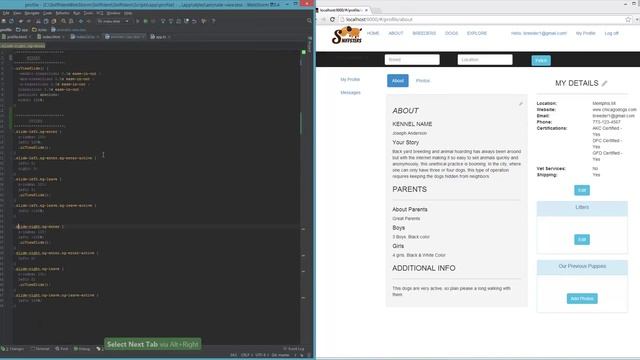Viewport: 640px width, 360px height.
Task: Select the second editor tab in WebStorm
Action: click(x=51, y=37)
